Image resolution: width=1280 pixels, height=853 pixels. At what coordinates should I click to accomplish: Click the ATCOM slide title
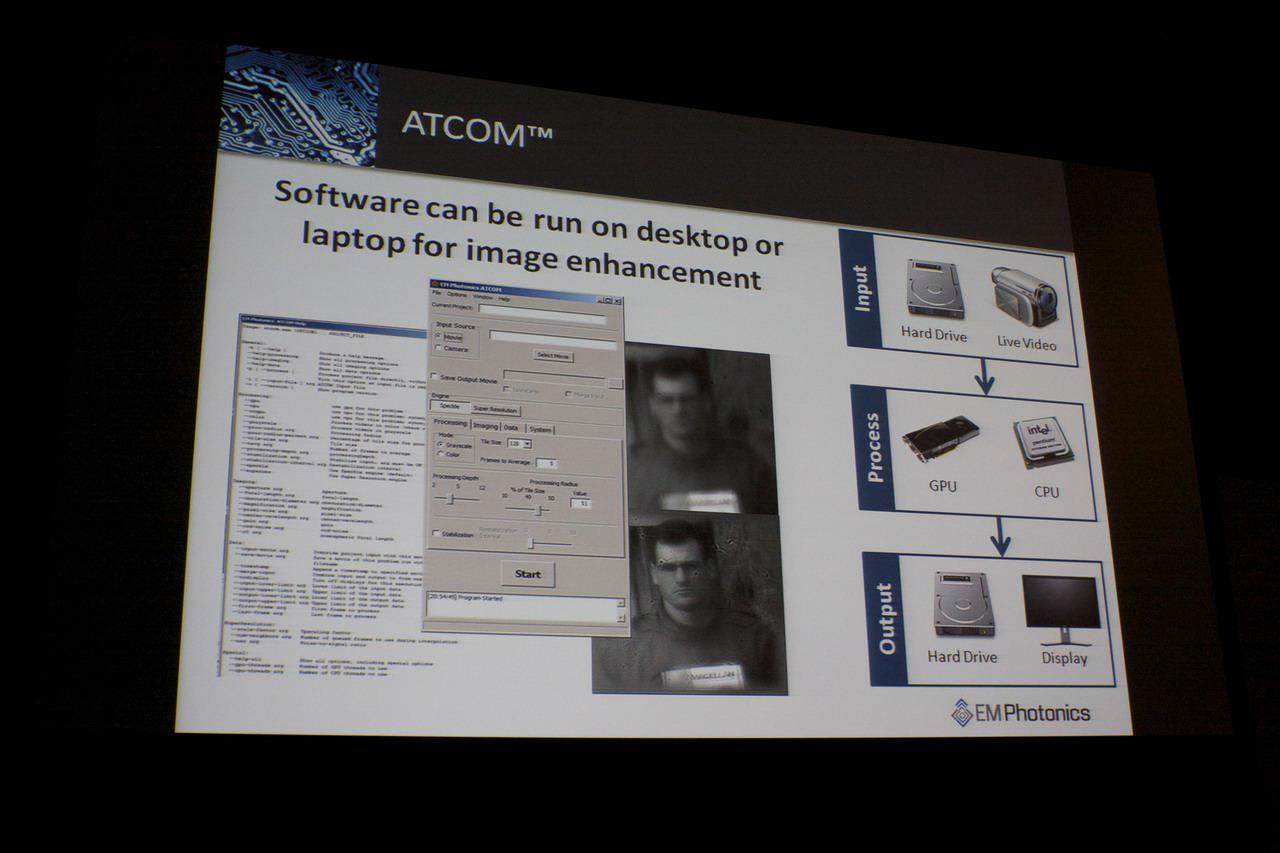pyautogui.click(x=476, y=128)
